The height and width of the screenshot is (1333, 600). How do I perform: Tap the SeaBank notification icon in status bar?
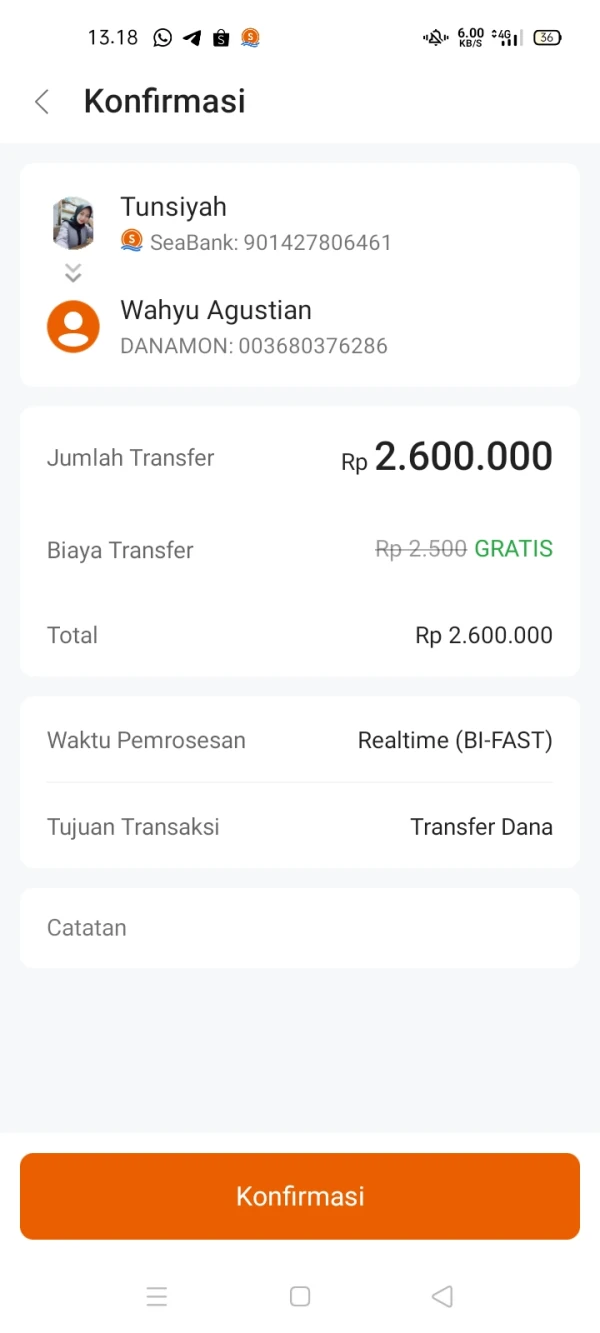[x=250, y=38]
